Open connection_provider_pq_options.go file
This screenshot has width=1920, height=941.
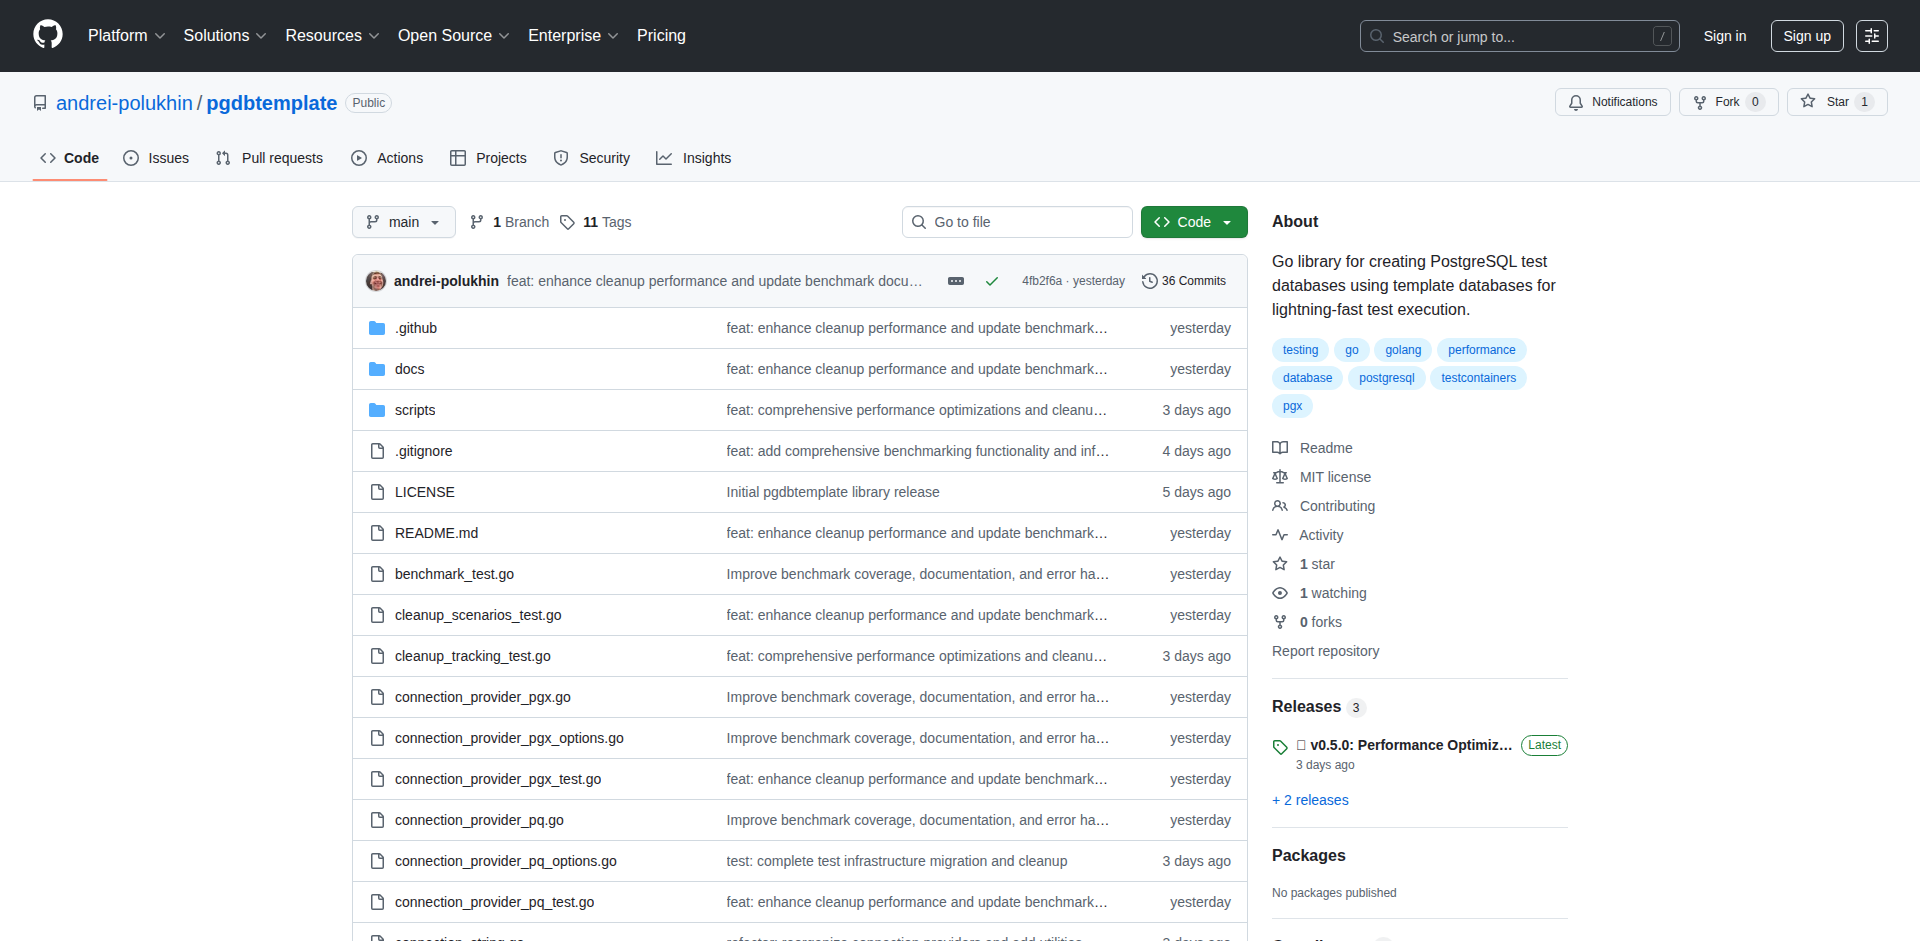coord(506,861)
